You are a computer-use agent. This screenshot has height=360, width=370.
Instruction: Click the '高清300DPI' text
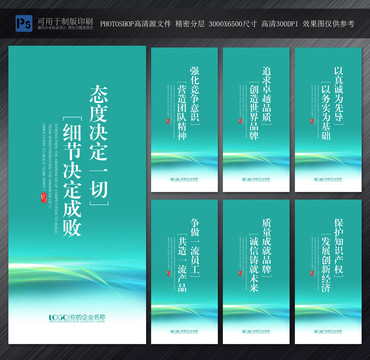coord(280,24)
